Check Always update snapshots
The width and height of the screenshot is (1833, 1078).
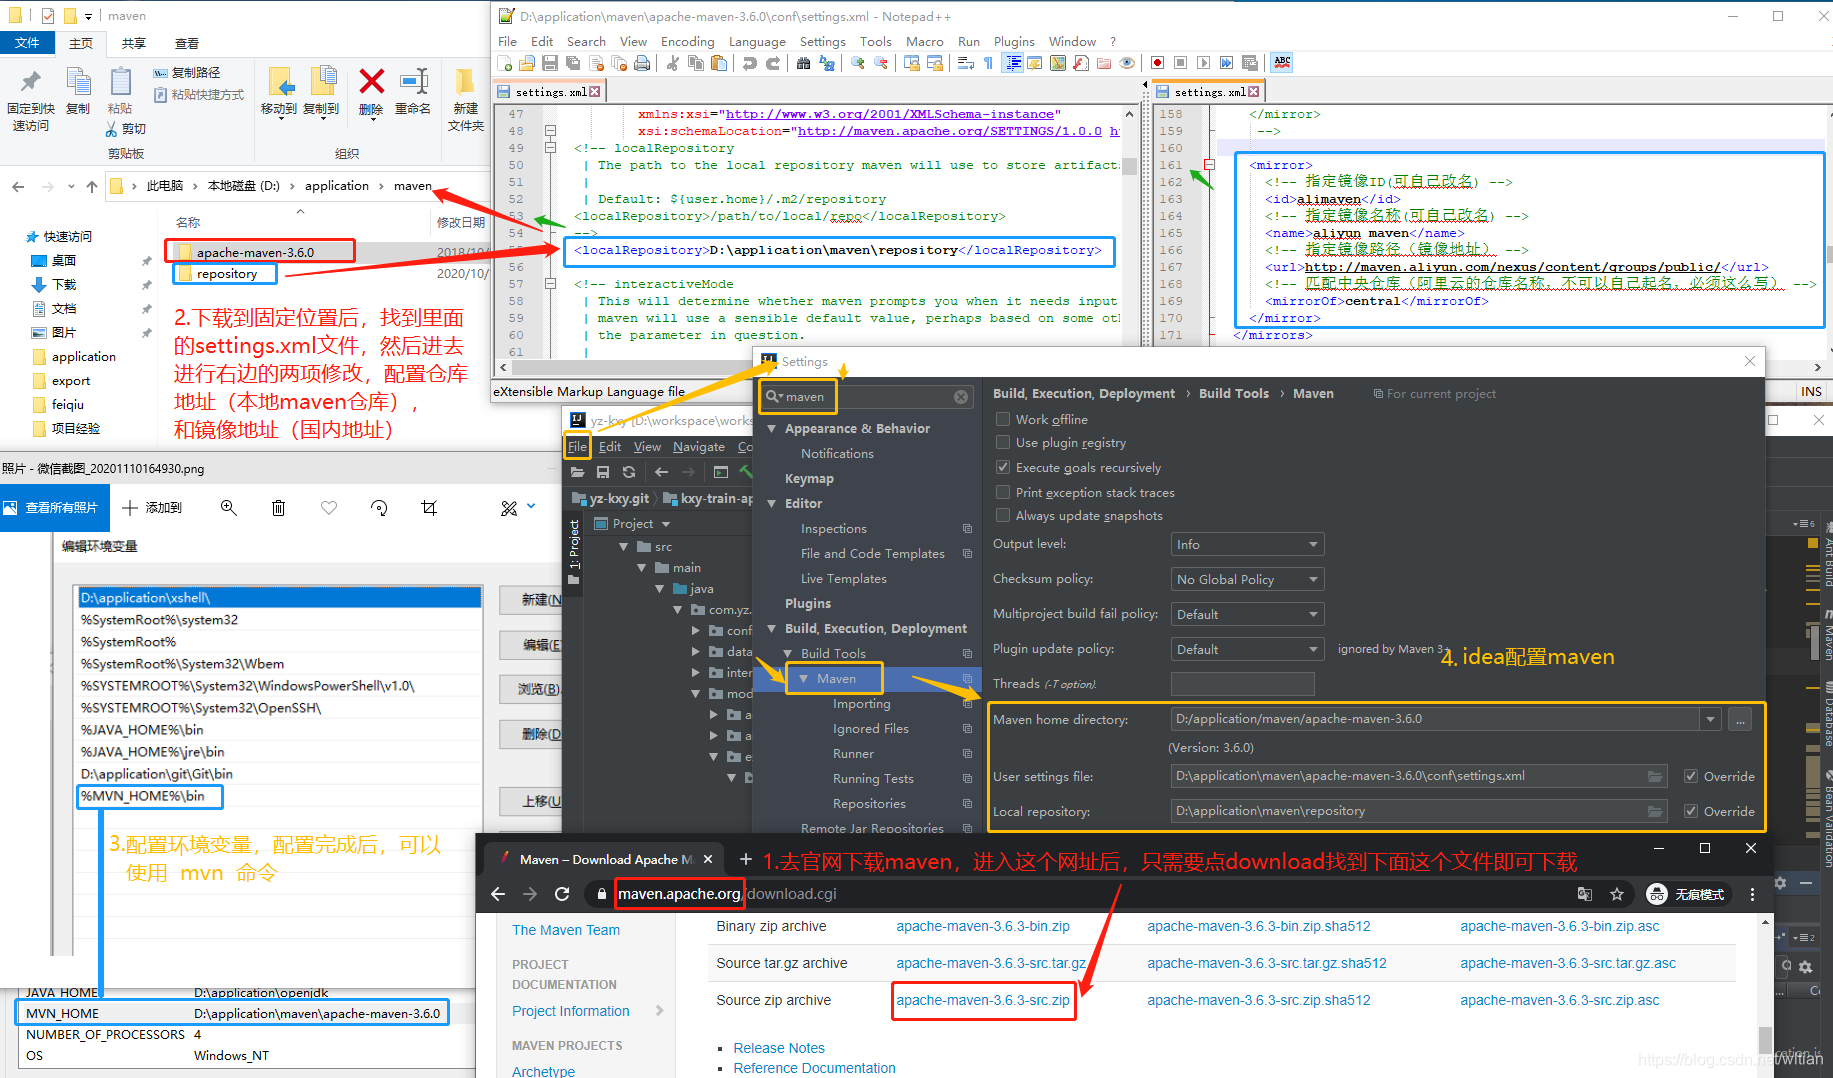1003,515
